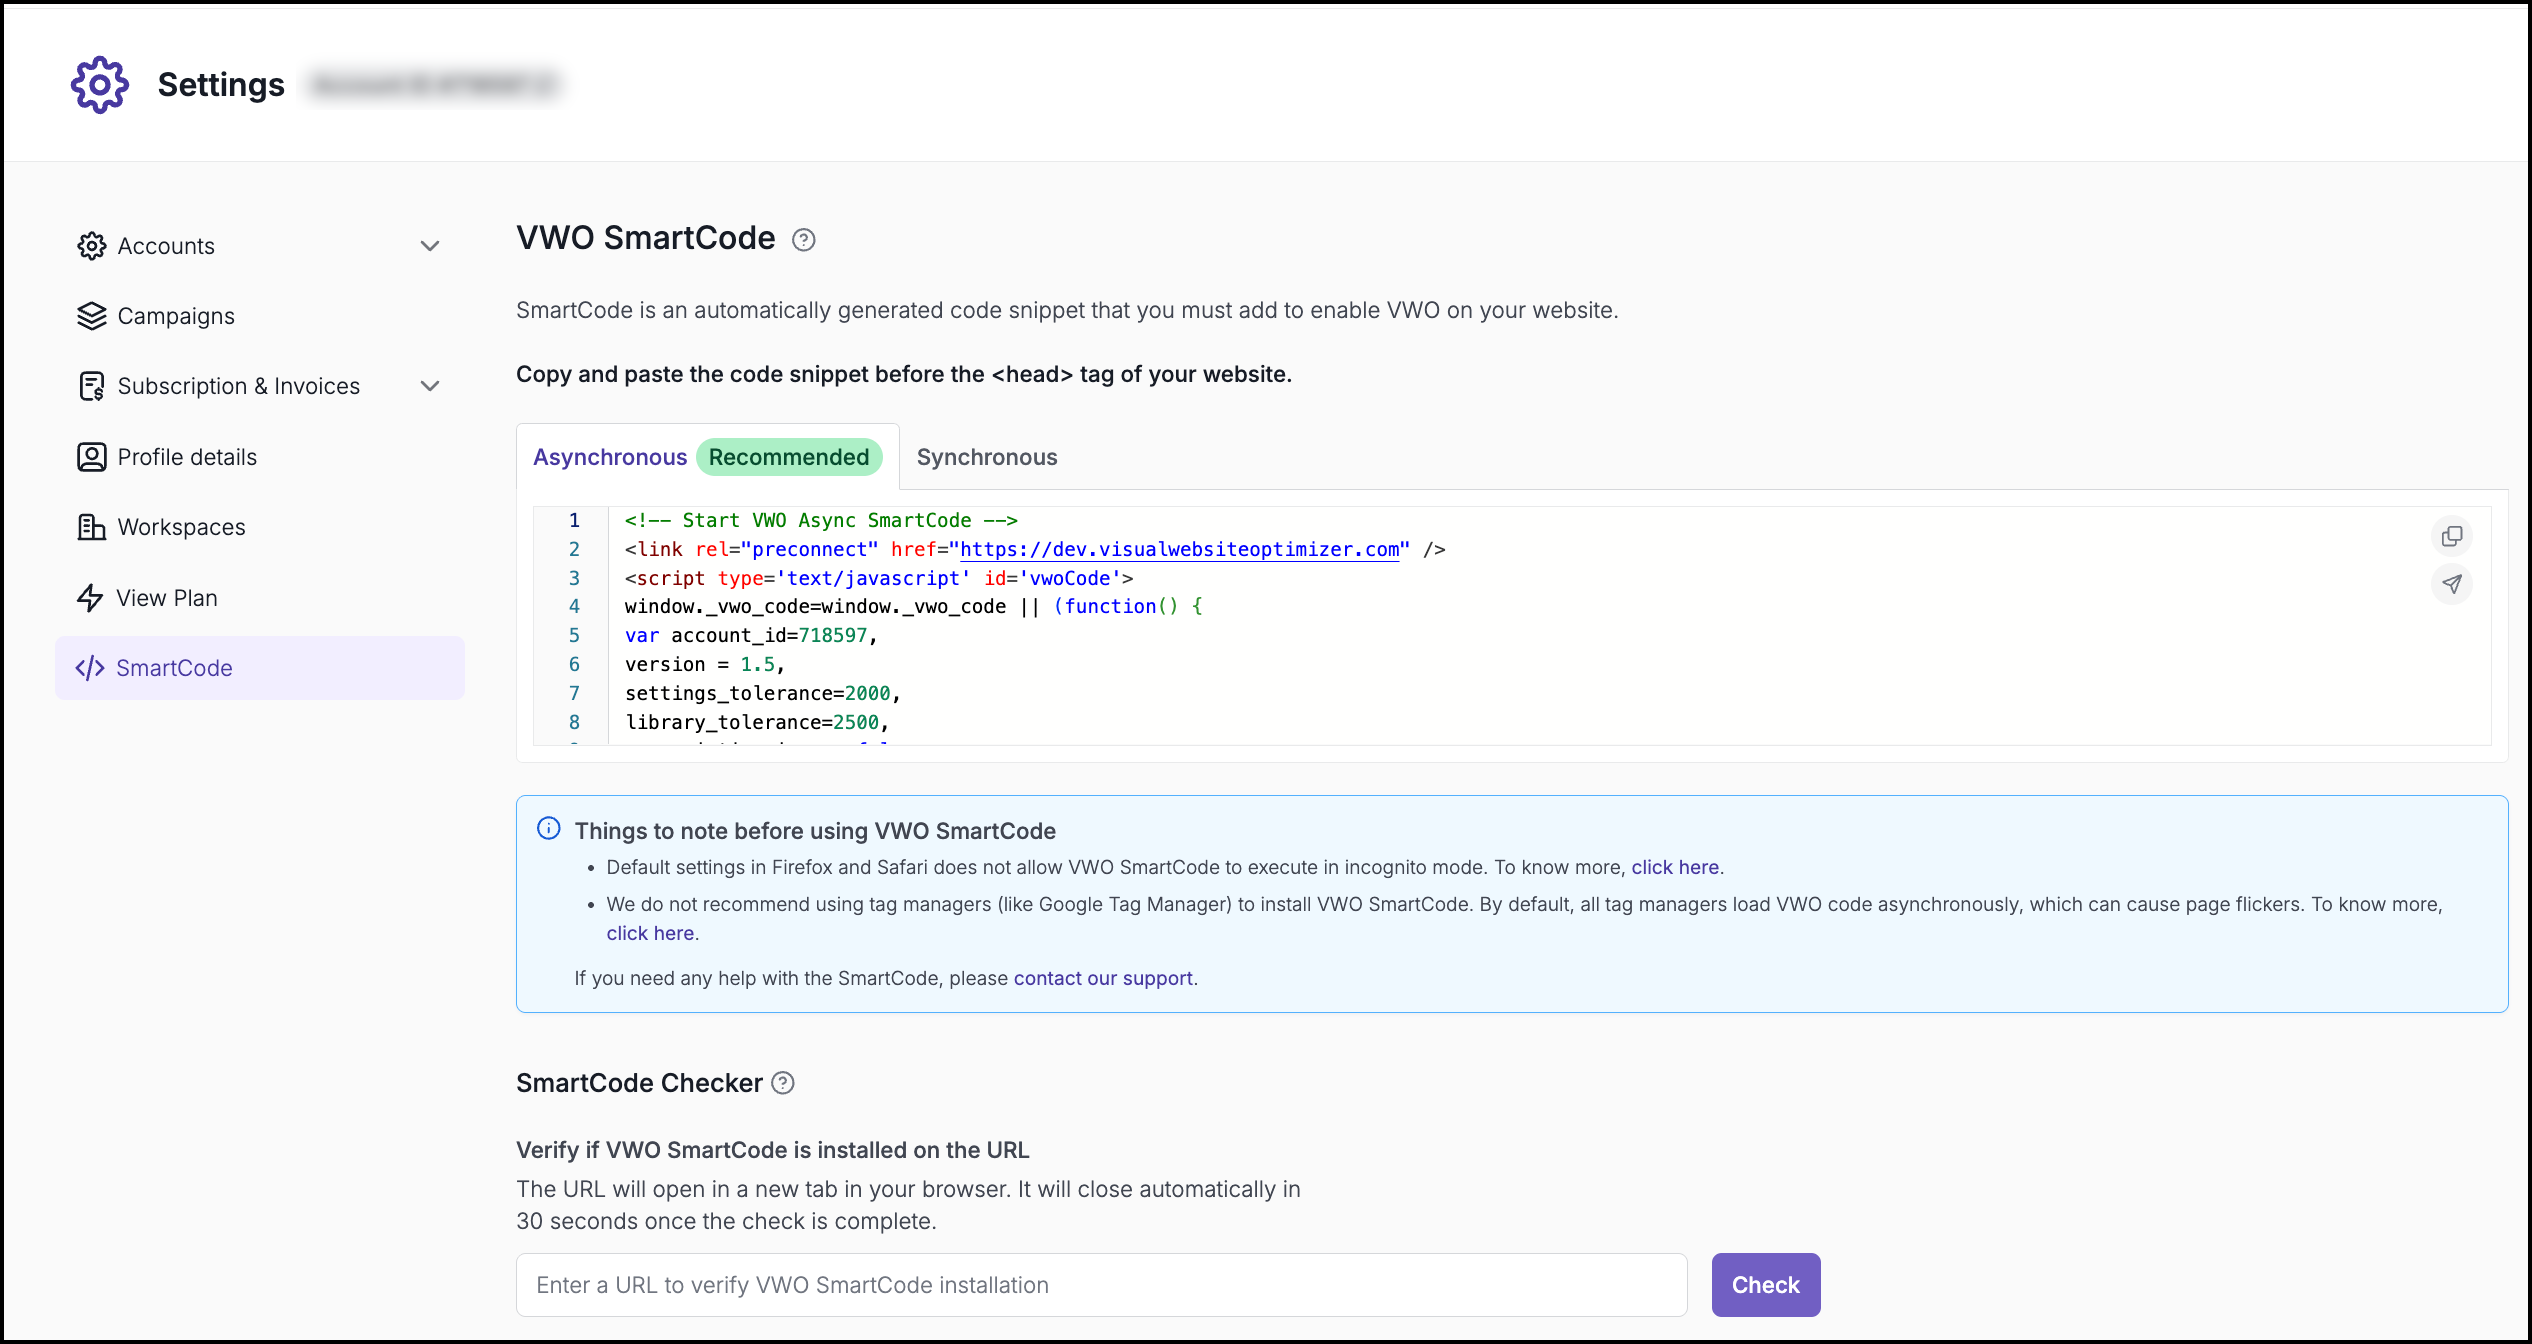This screenshot has width=2532, height=1344.
Task: Click the 'SmartCode Checker' heading
Action: 639,1083
